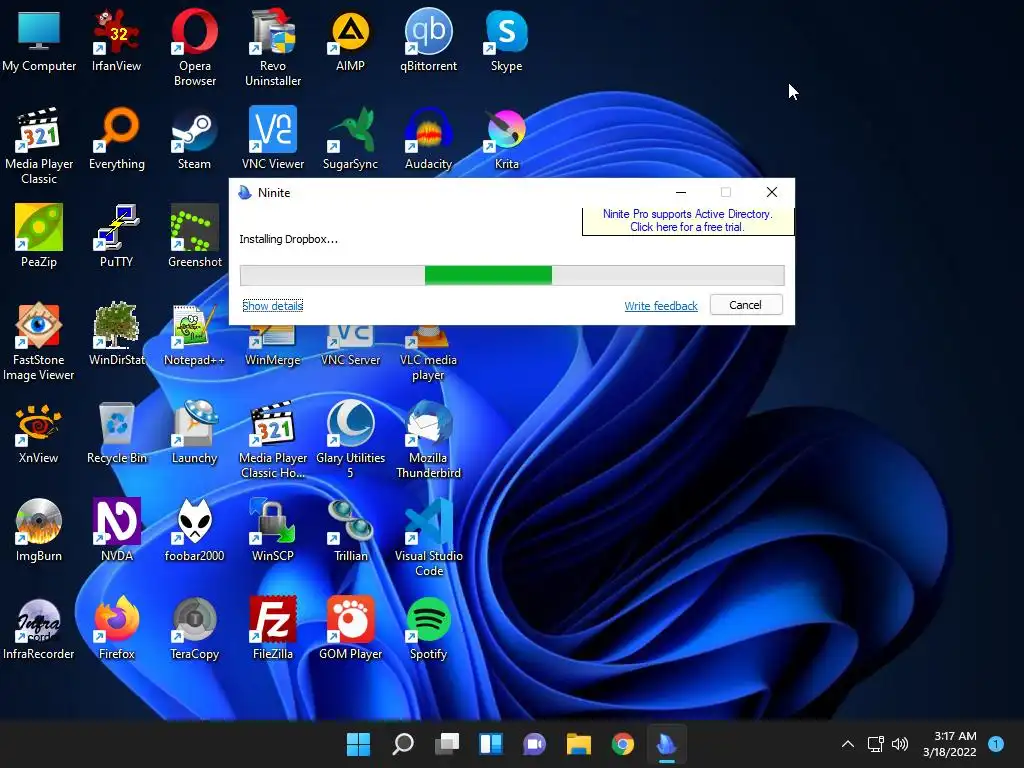Click the Dropbox installation progress bar
The width and height of the screenshot is (1024, 768).
pyautogui.click(x=512, y=275)
